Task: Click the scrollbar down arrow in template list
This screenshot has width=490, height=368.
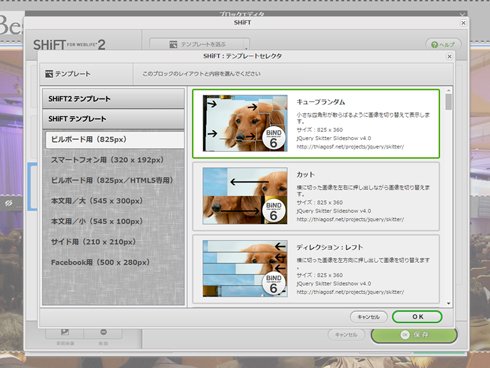Action: click(x=449, y=303)
